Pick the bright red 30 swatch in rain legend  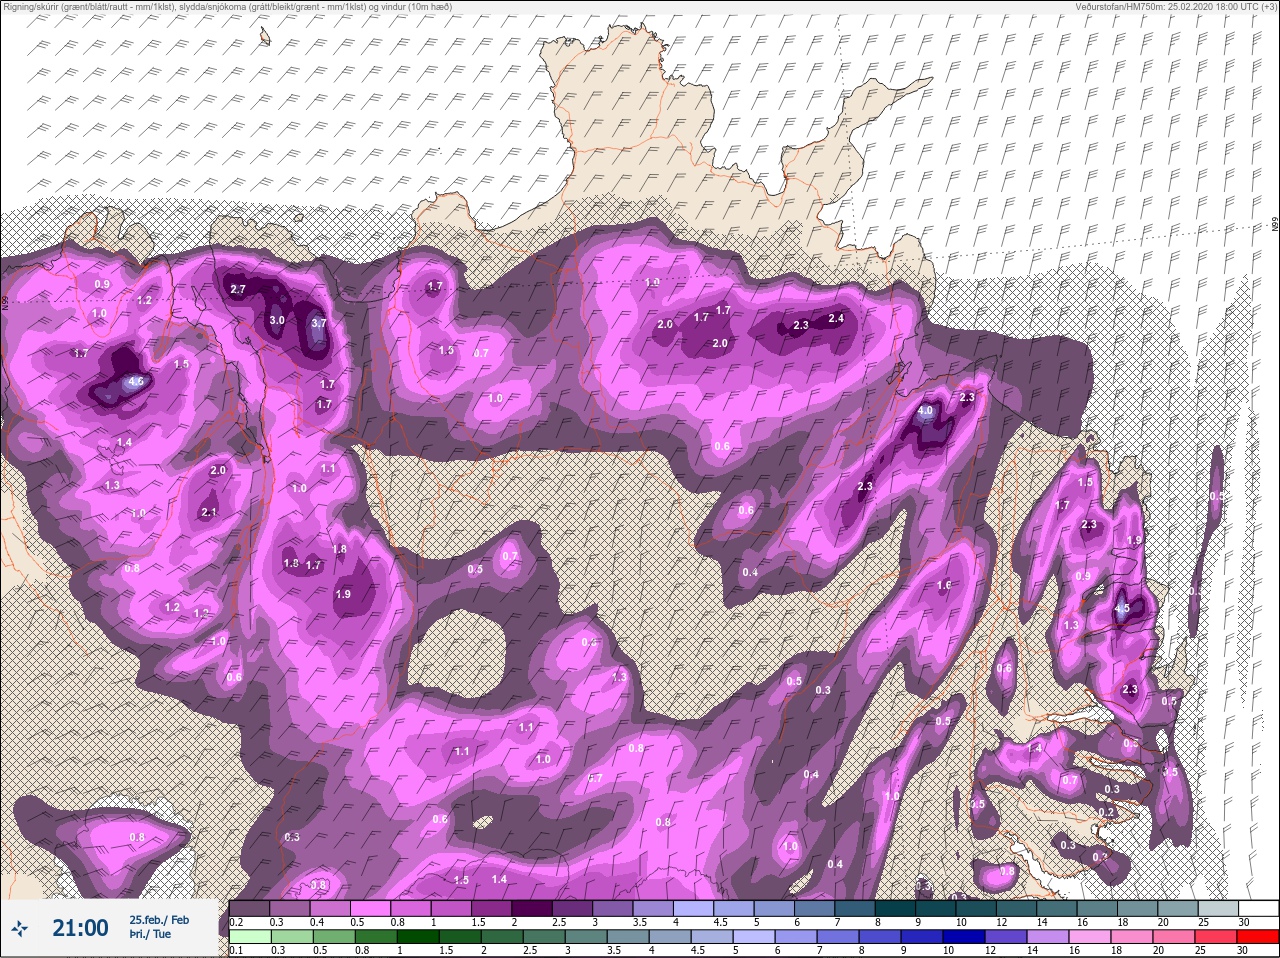1257,937
